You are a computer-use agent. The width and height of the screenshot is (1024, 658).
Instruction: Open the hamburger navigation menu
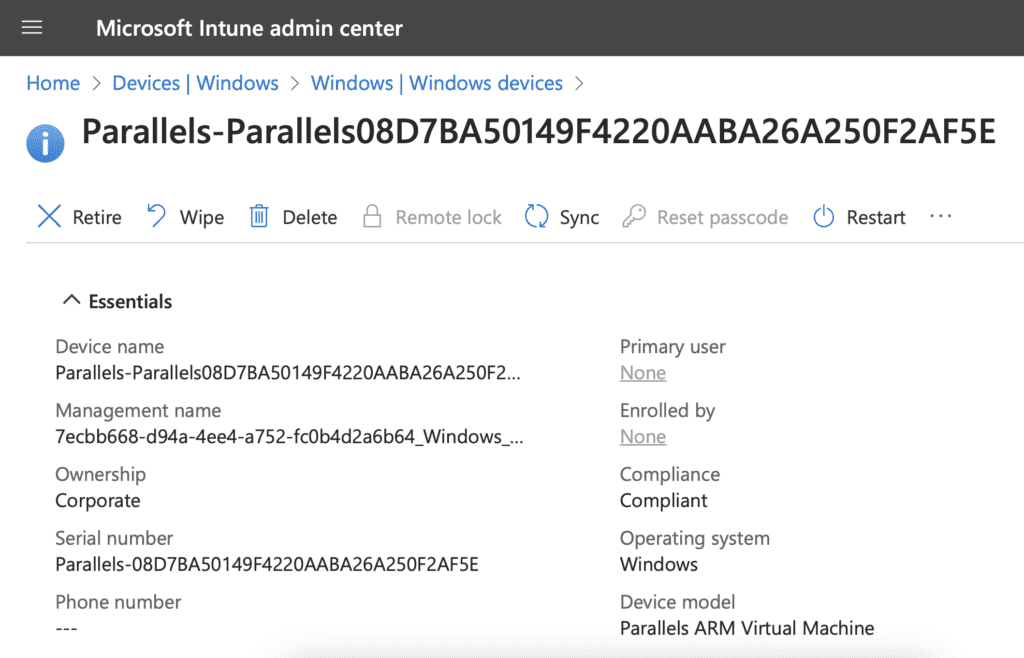point(32,28)
